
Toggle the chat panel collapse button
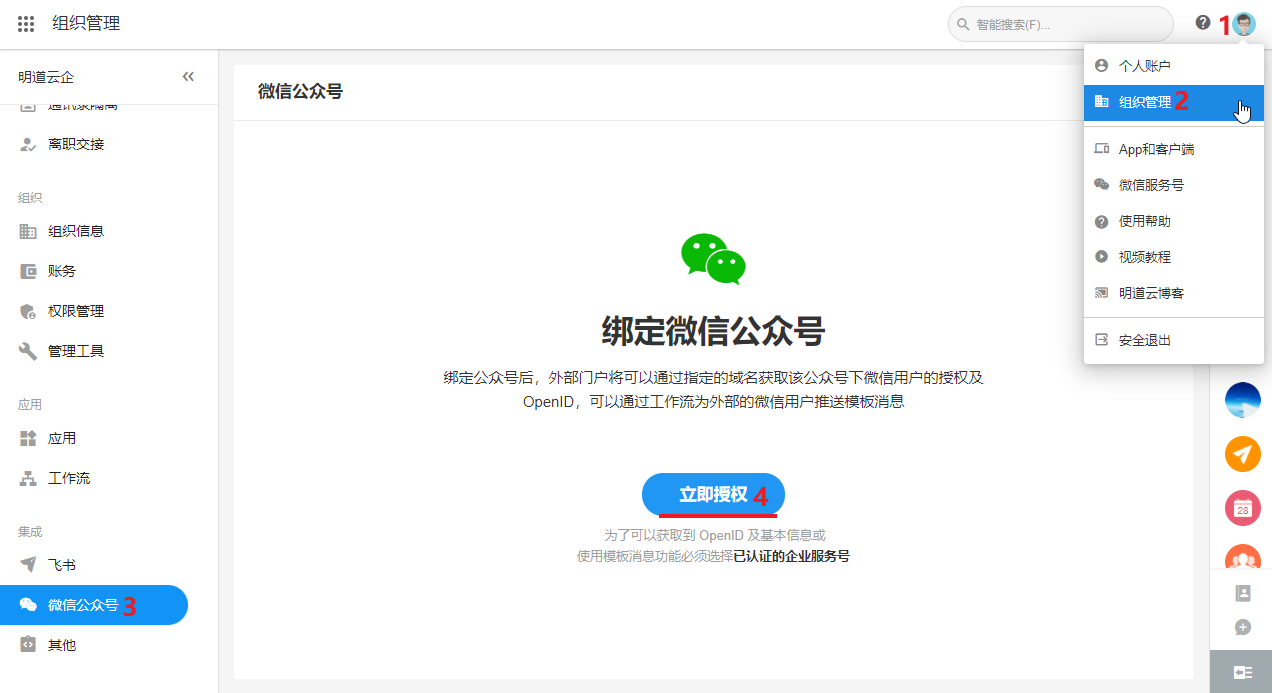click(1241, 672)
